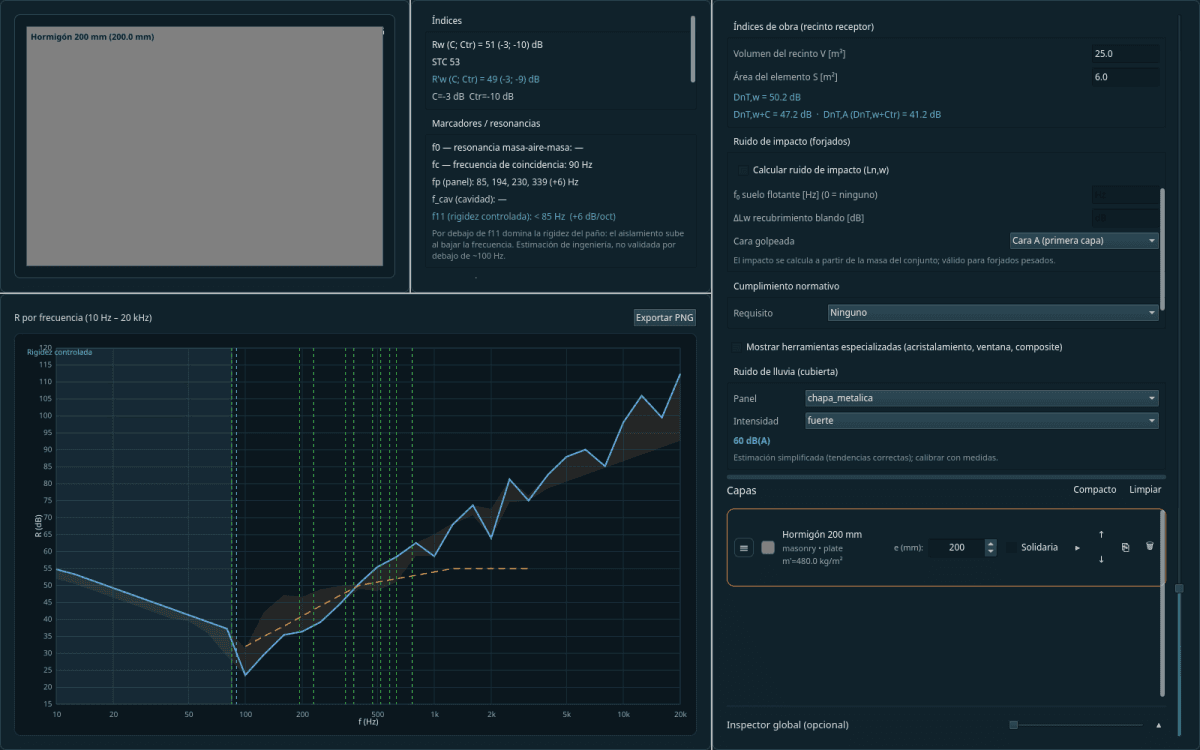
Task: Check the Solidaria option
Action: pyautogui.click(x=1012, y=548)
